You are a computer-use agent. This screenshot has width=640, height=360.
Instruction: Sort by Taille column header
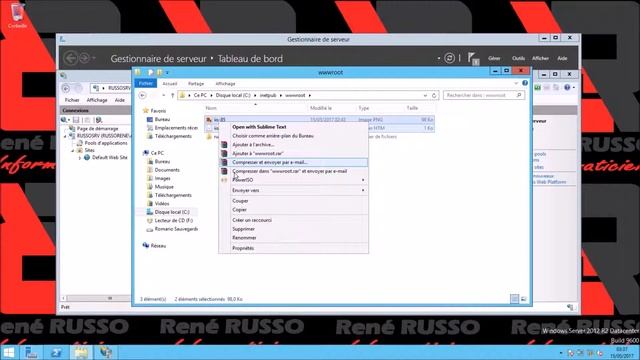pos(412,108)
